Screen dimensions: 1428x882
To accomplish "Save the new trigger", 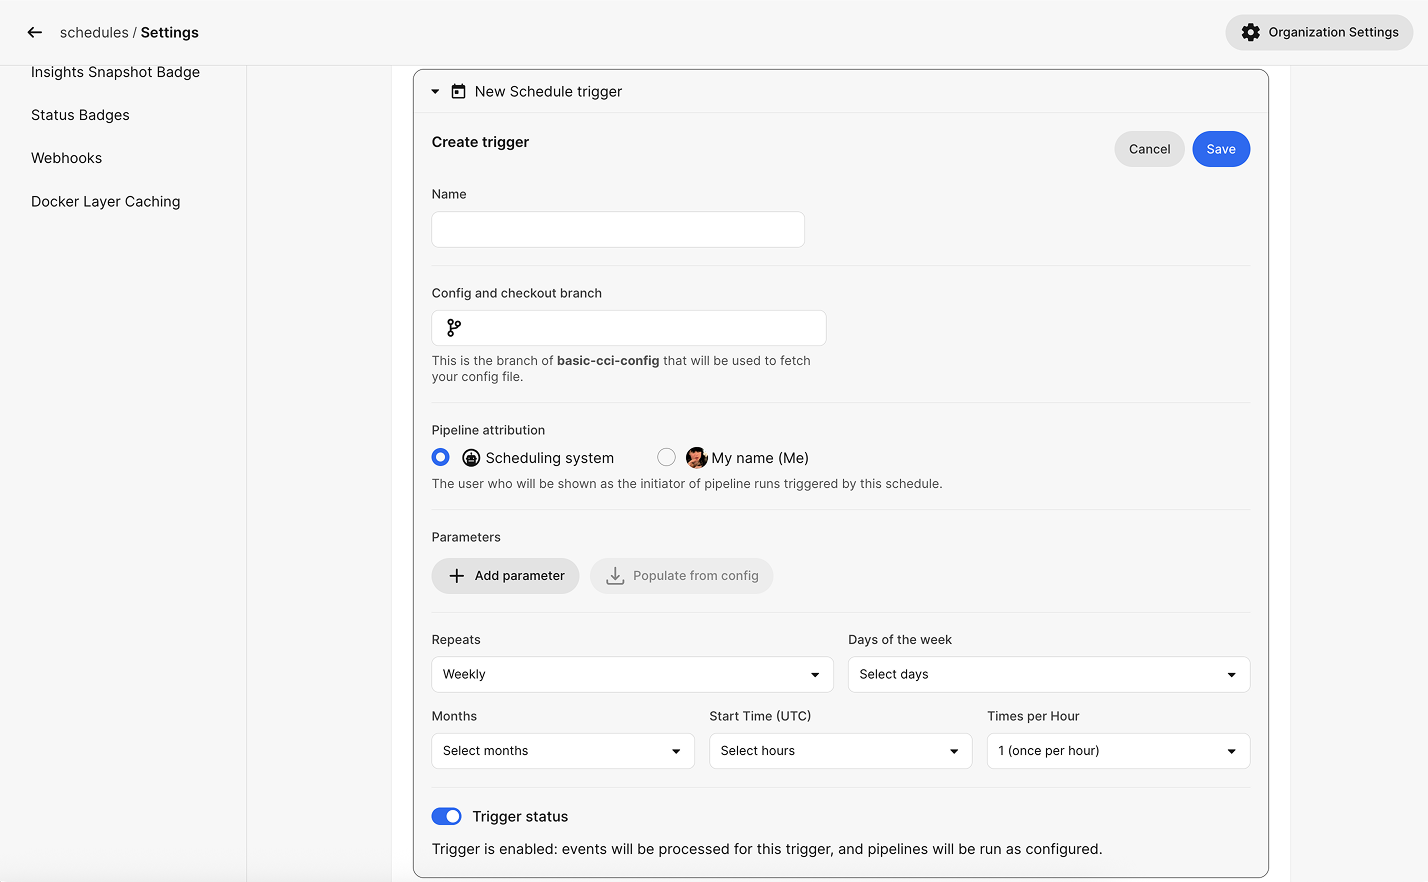I will [1220, 149].
